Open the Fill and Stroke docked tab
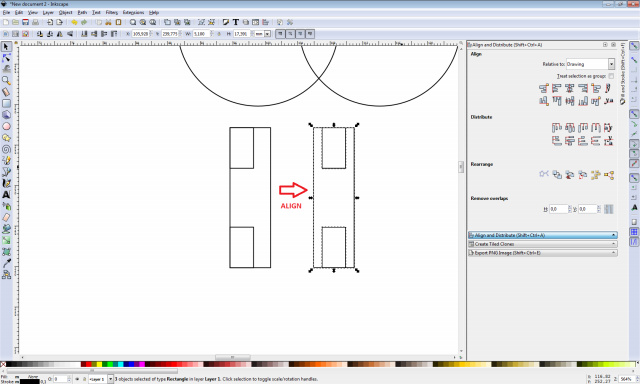The image size is (640, 384). coord(622,73)
